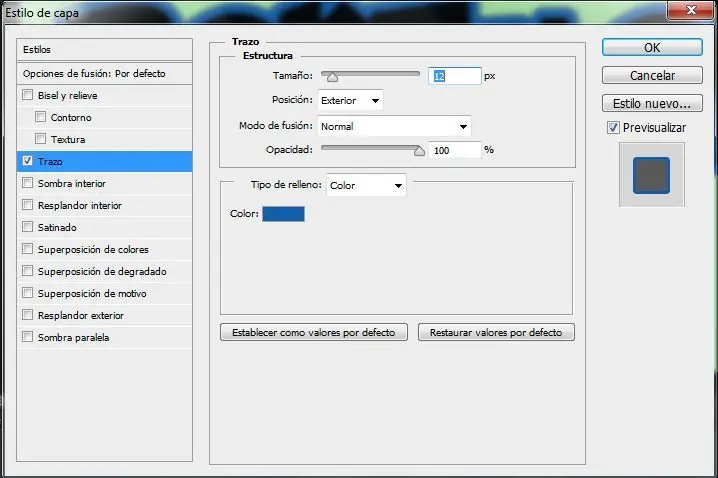Screen dimensions: 718x478
Task: Open the blue stroke Color swatch
Action: (283, 214)
